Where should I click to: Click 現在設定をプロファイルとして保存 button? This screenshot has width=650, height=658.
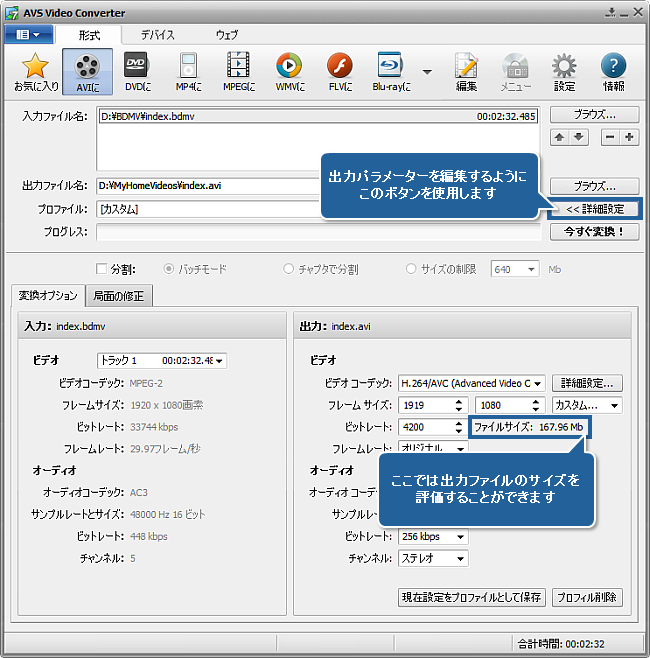click(x=471, y=597)
